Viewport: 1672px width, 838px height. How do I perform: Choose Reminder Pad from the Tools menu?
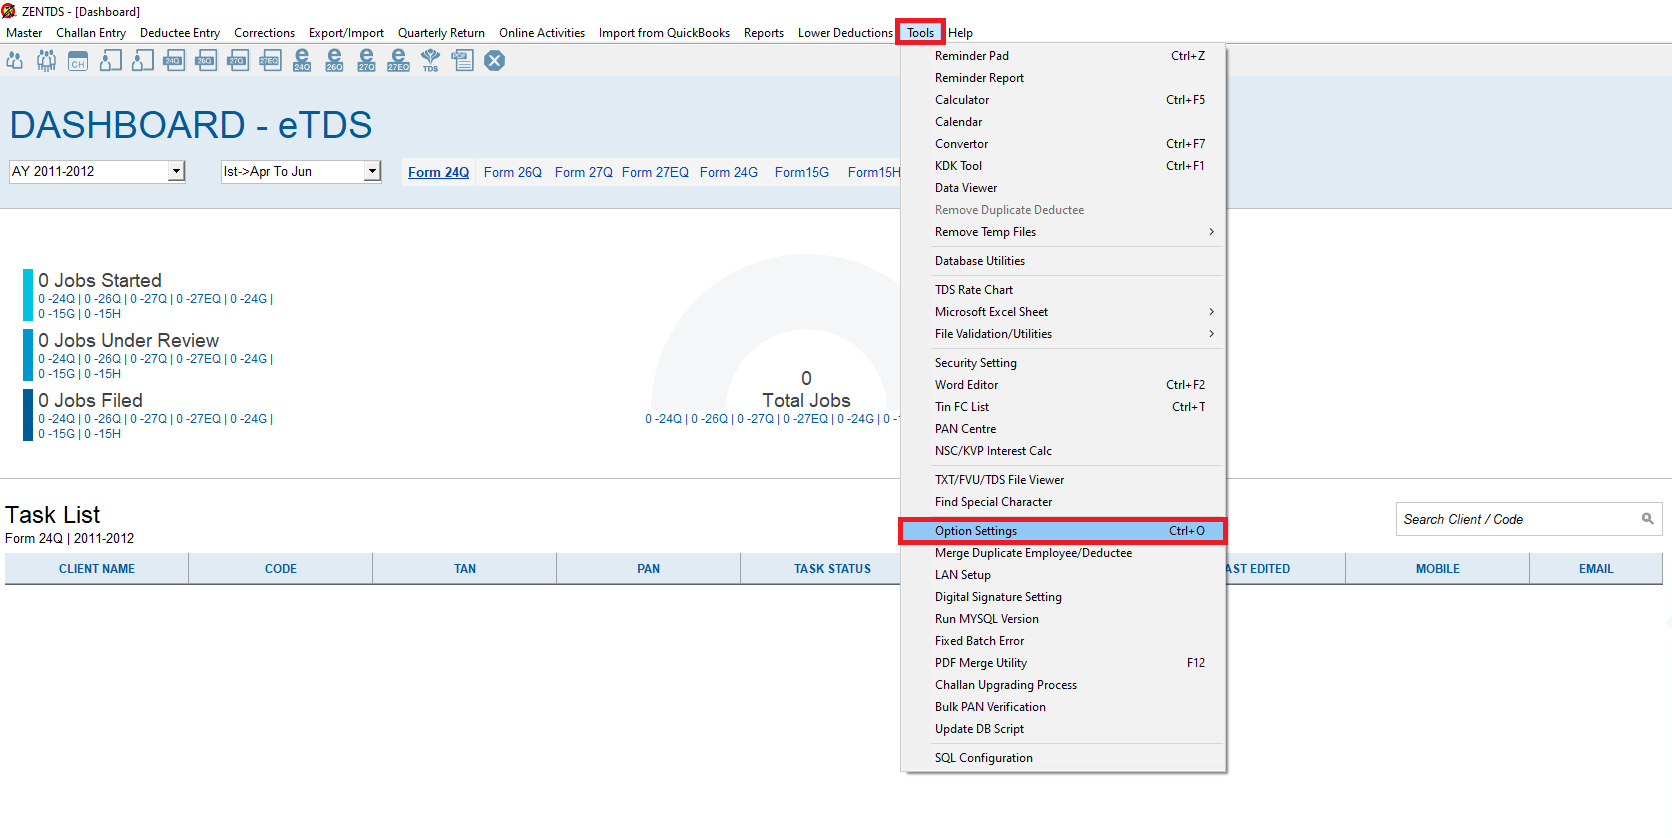tap(1063, 56)
